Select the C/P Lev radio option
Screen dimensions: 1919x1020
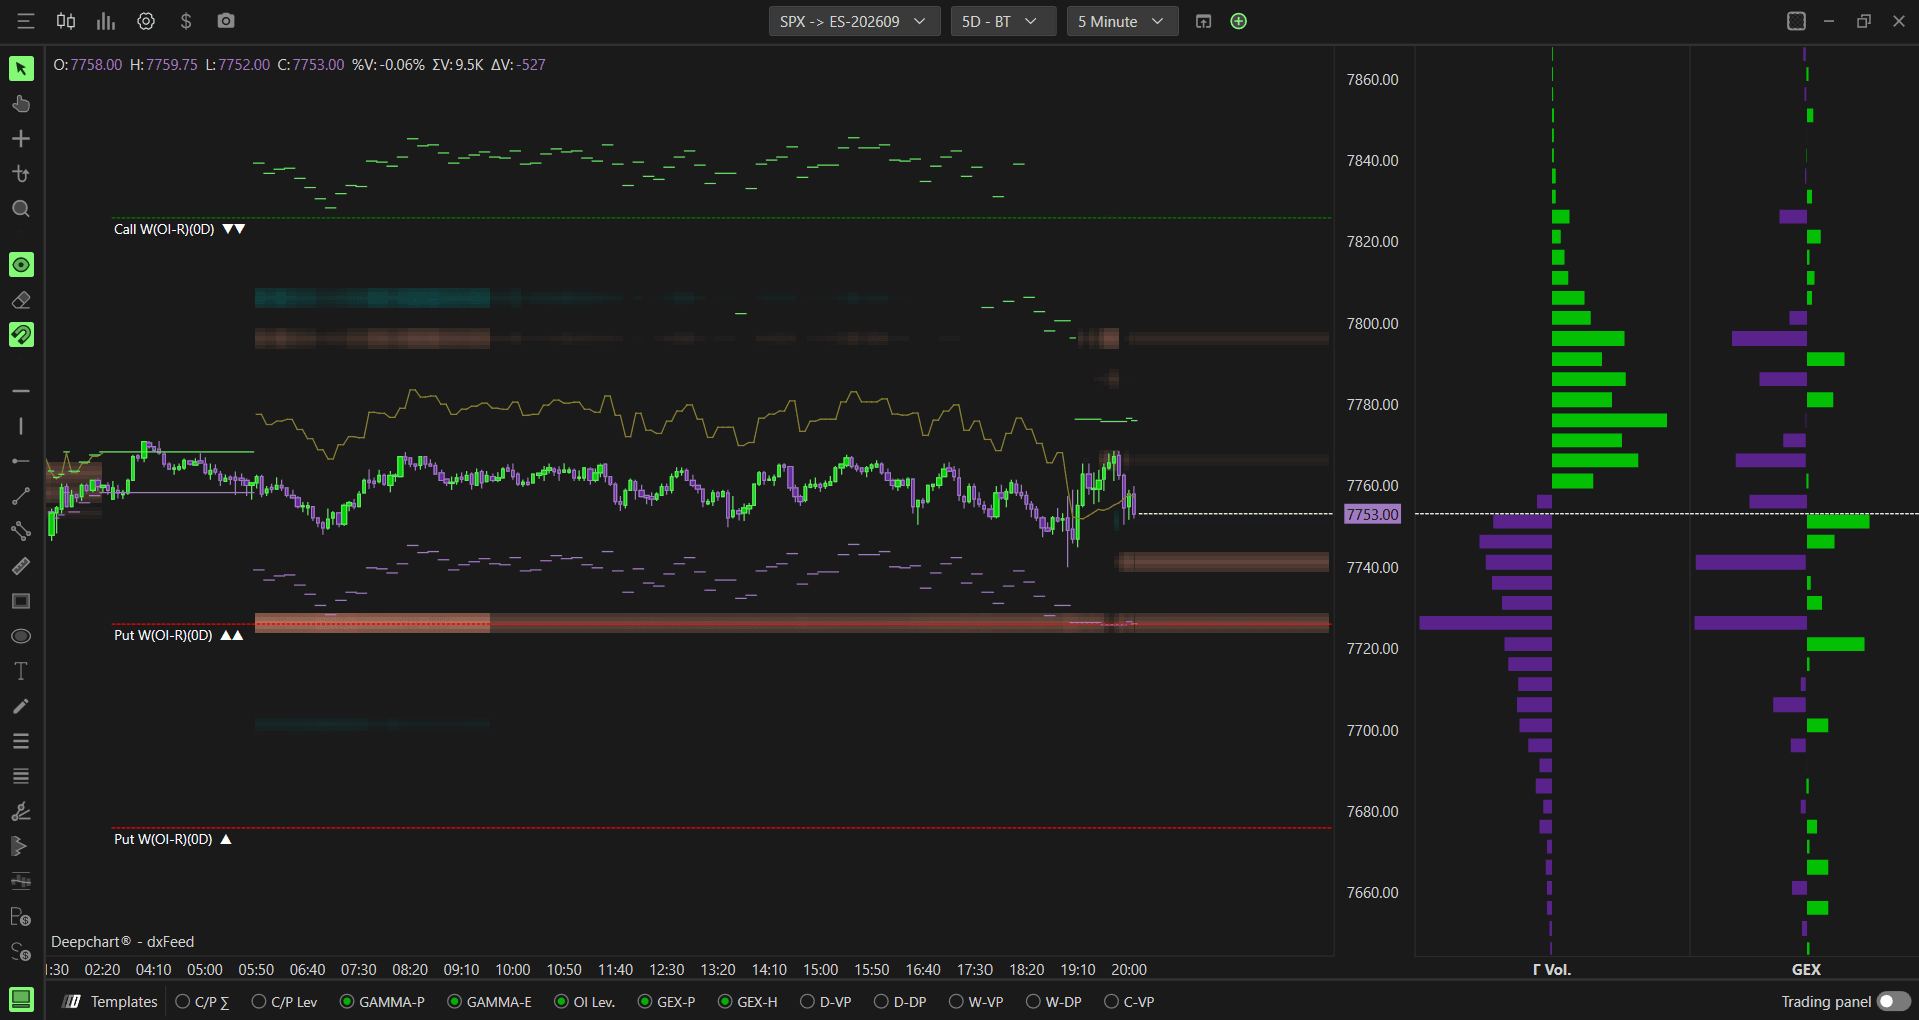[x=284, y=1001]
